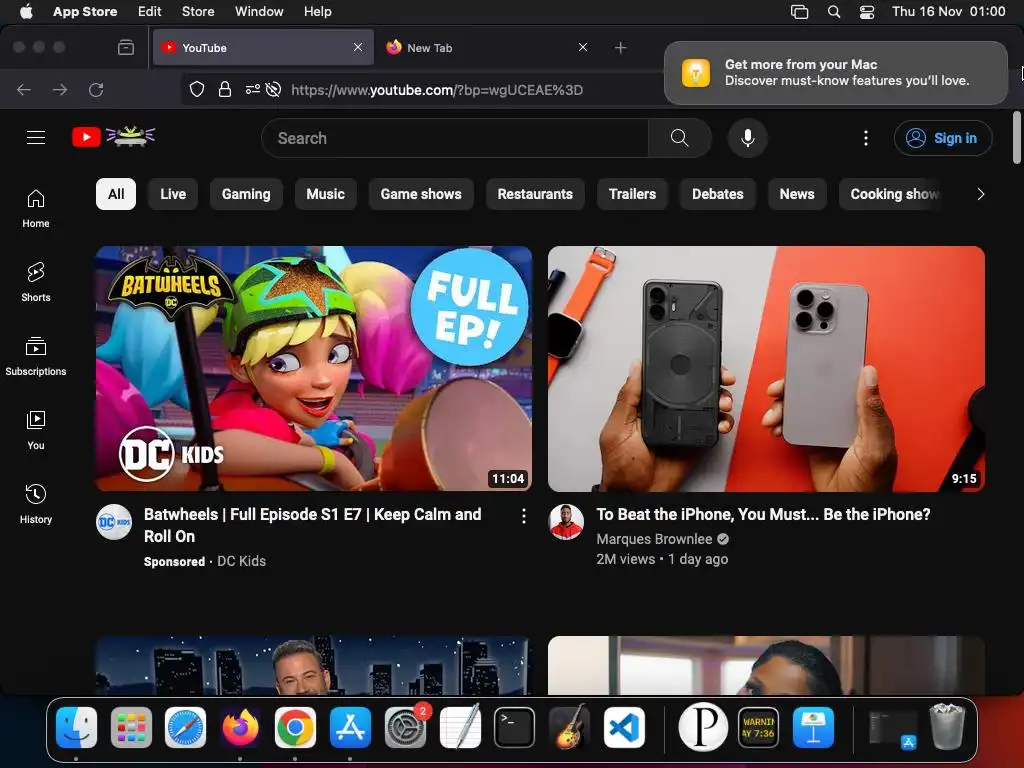The image size is (1024, 768).
Task: Open Spotlight search in menu bar
Action: tap(834, 11)
